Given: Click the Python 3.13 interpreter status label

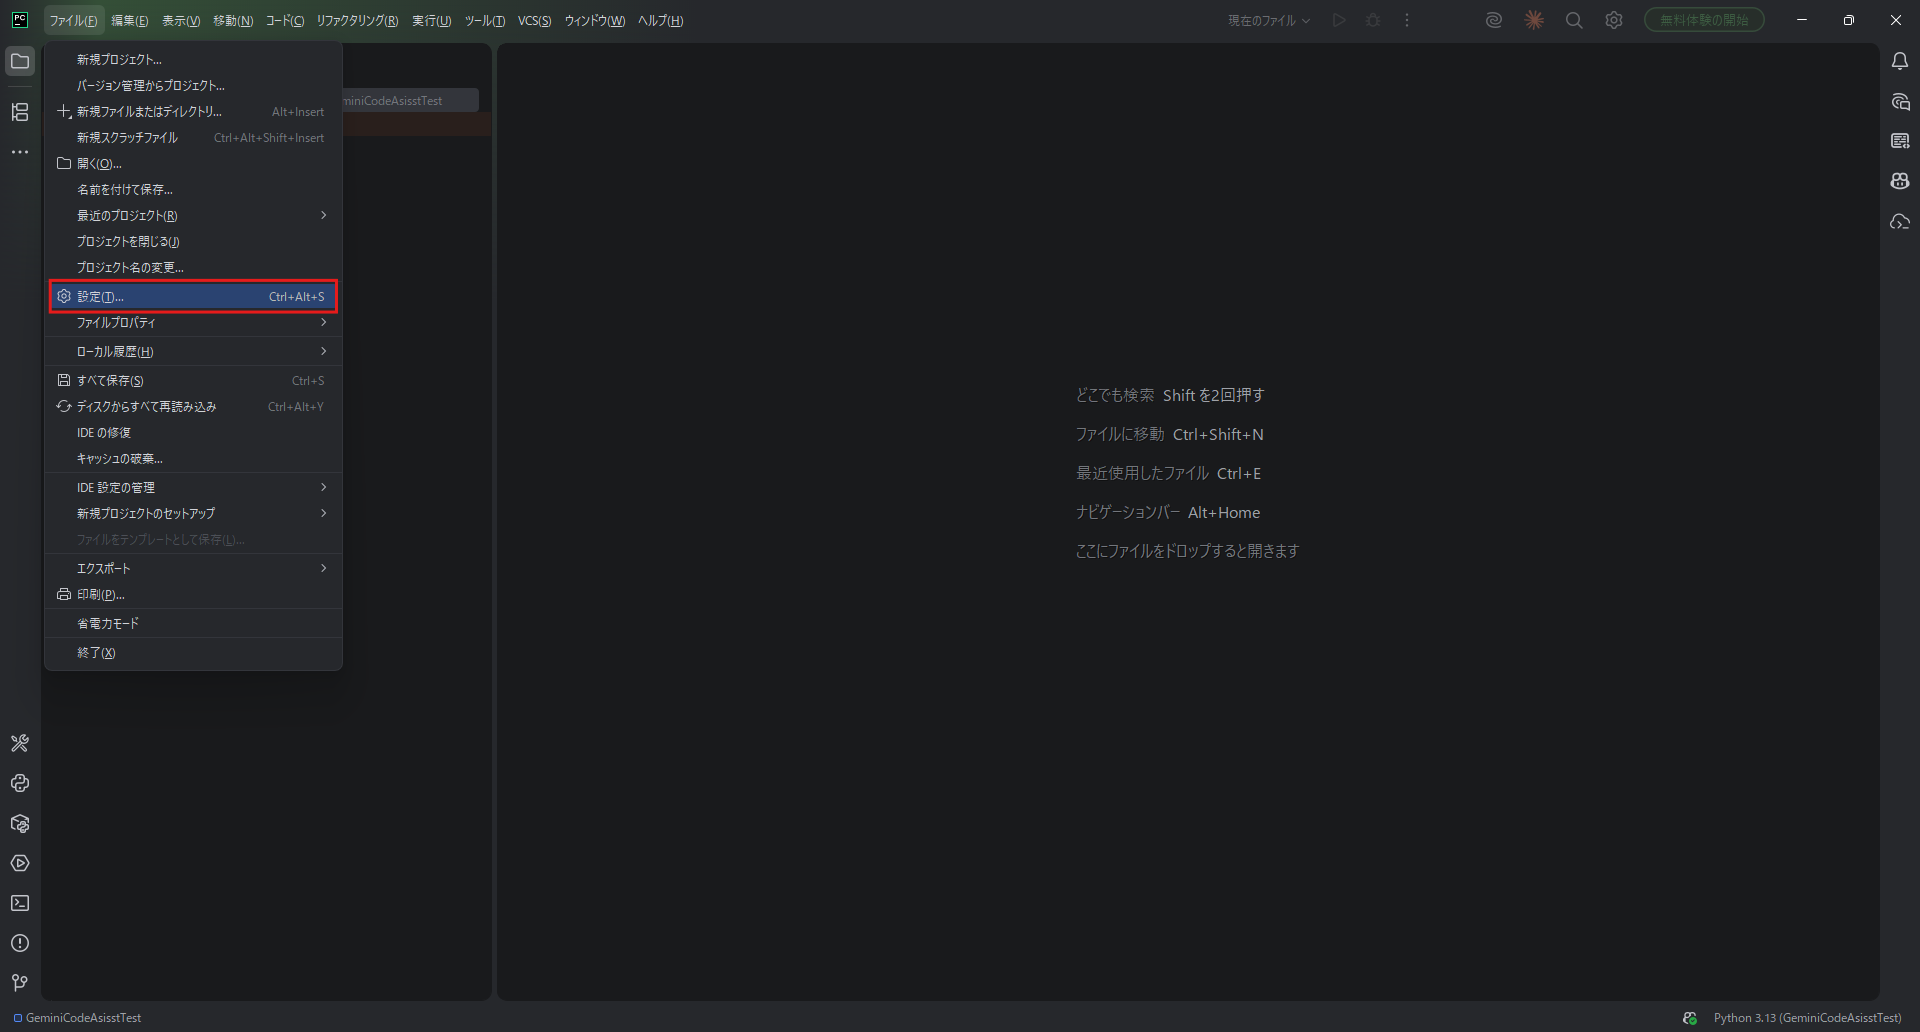Looking at the screenshot, I should (1807, 1018).
